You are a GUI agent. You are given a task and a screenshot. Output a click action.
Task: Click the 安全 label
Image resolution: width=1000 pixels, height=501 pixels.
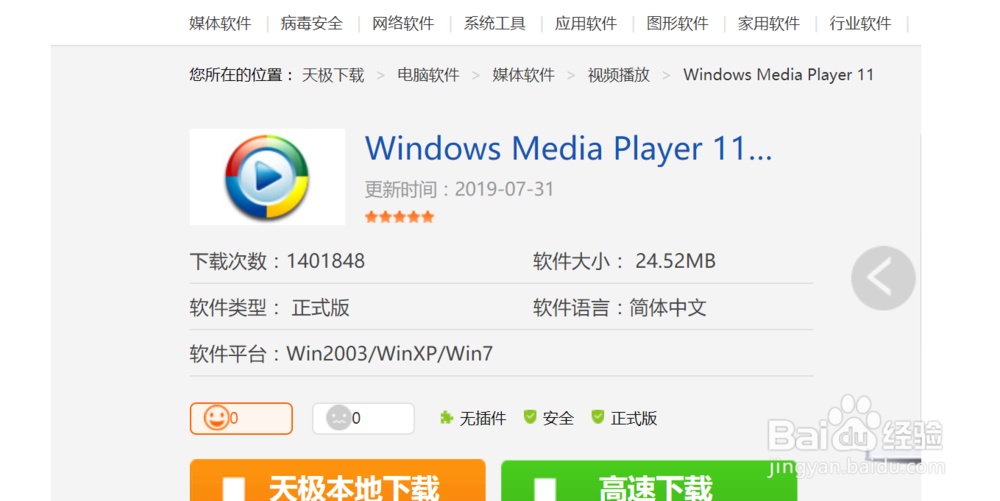coord(558,418)
